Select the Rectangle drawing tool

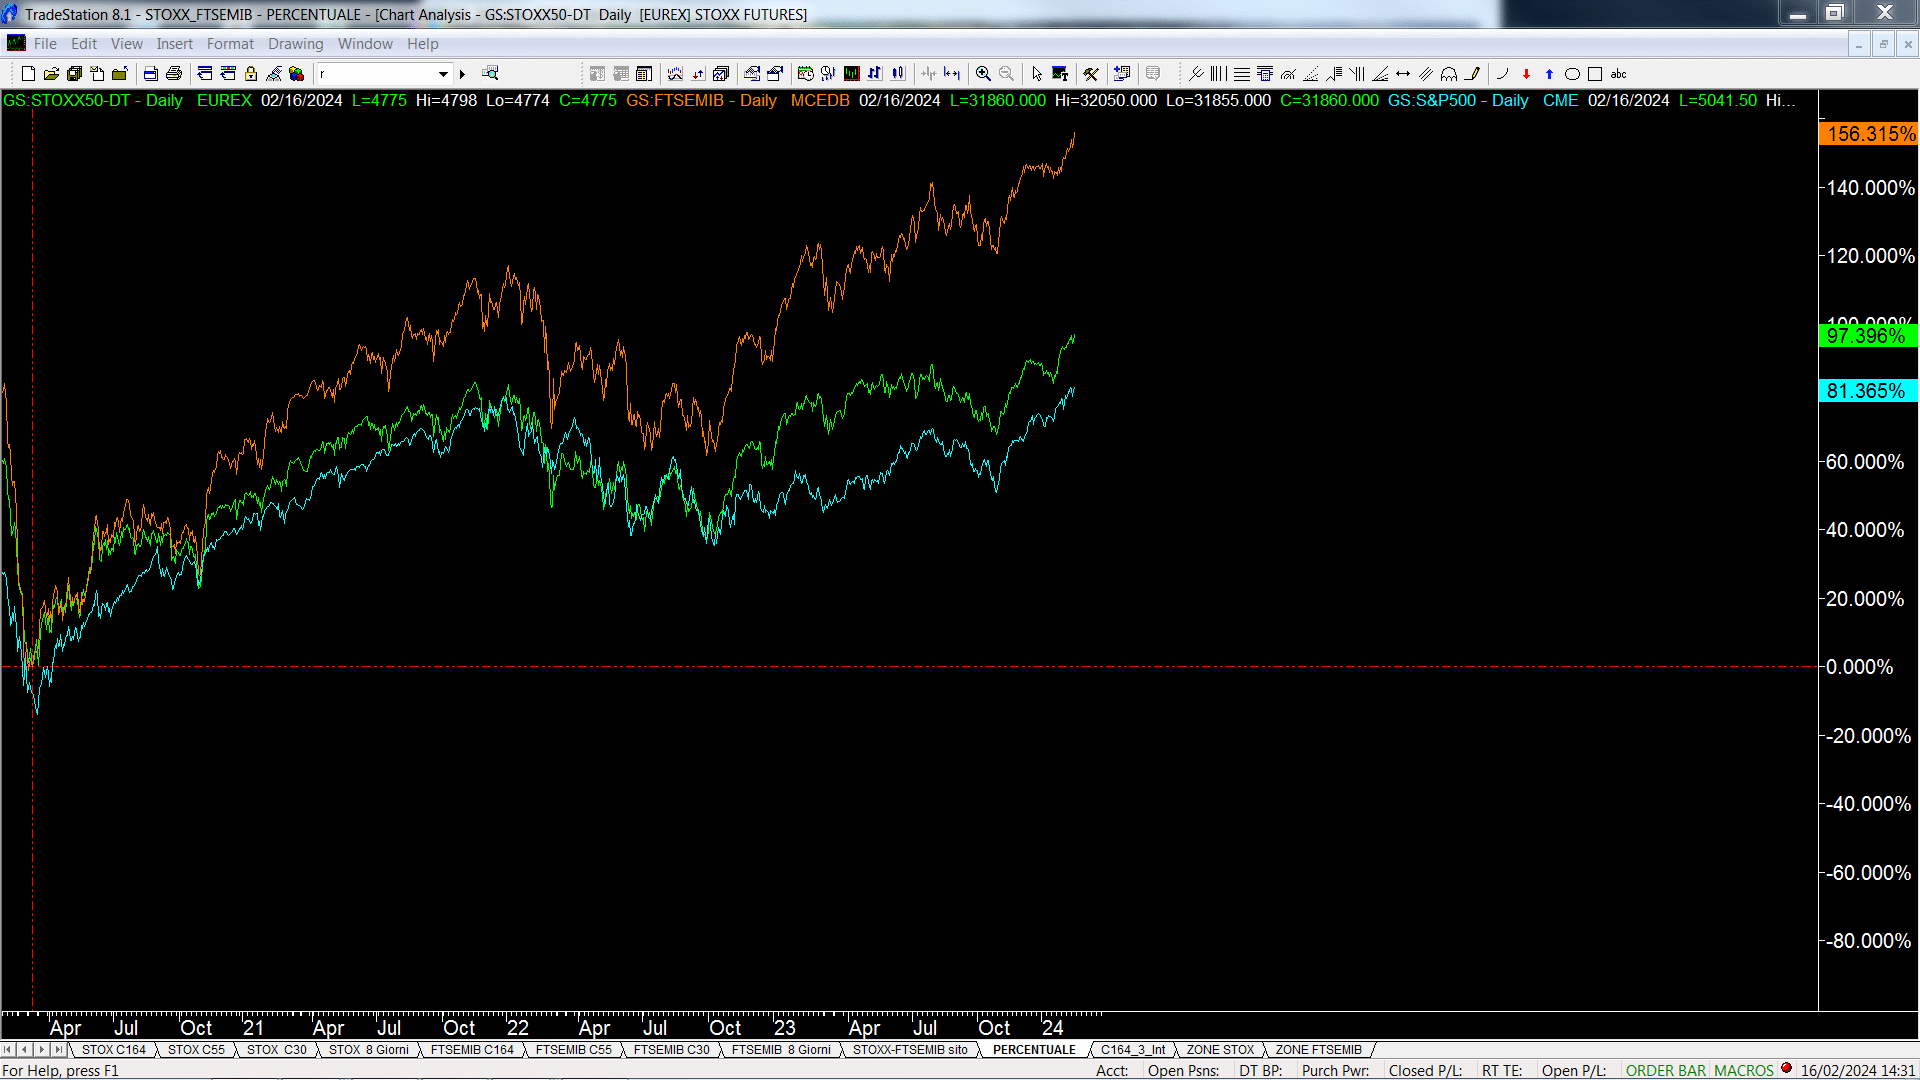1595,74
